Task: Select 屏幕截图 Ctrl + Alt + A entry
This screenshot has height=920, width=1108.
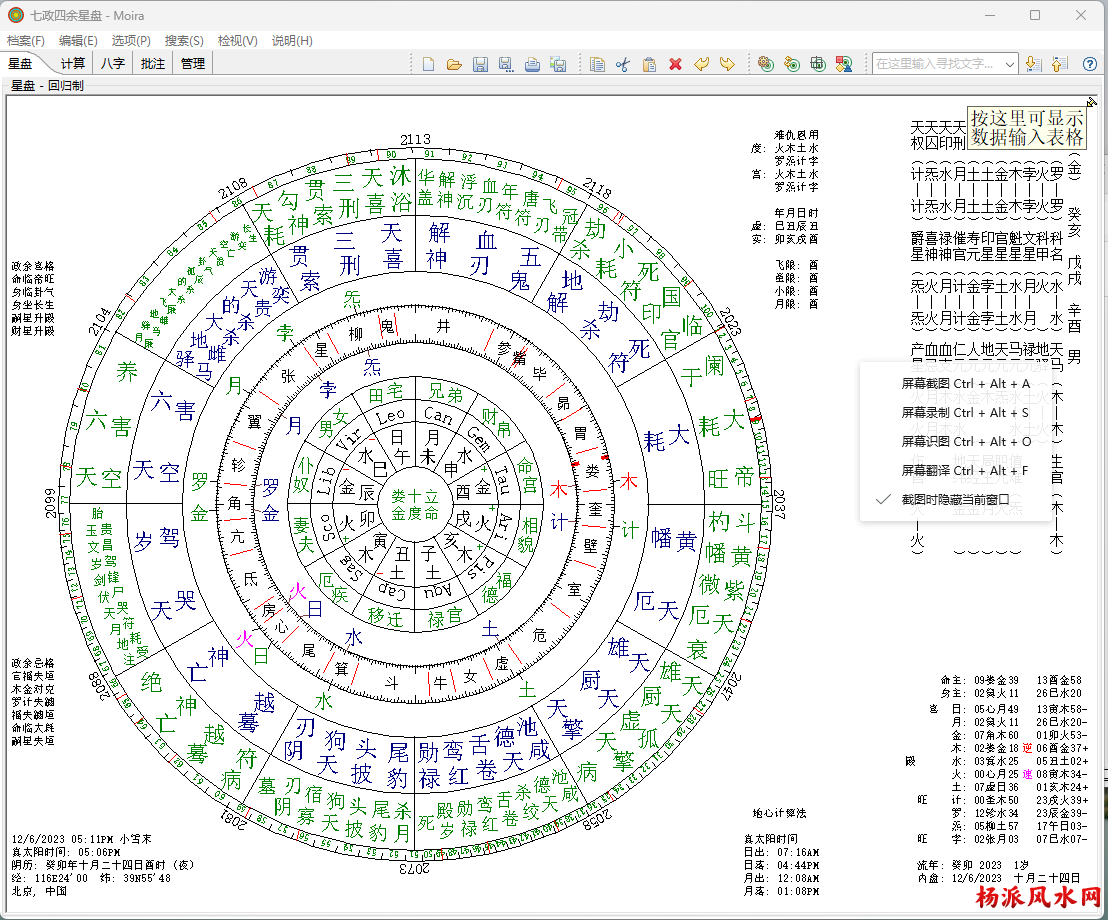Action: [965, 384]
